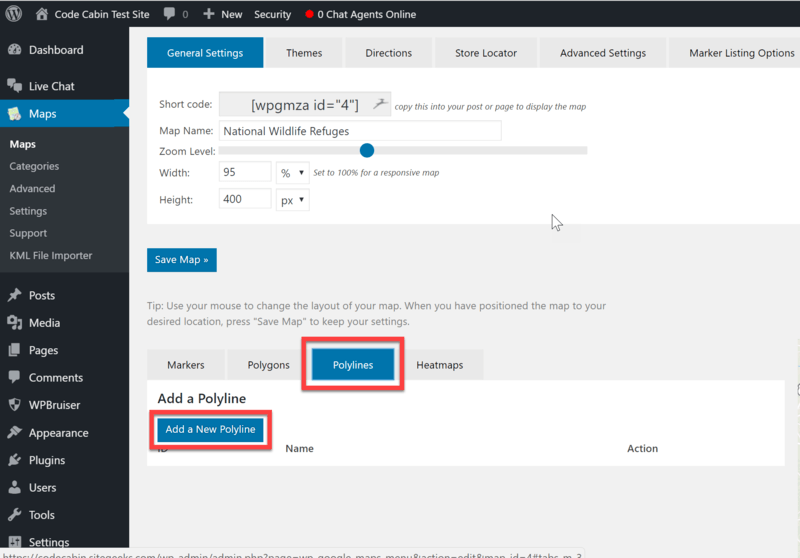Open Categories in the Maps submenu
800x558 pixels.
(34, 166)
